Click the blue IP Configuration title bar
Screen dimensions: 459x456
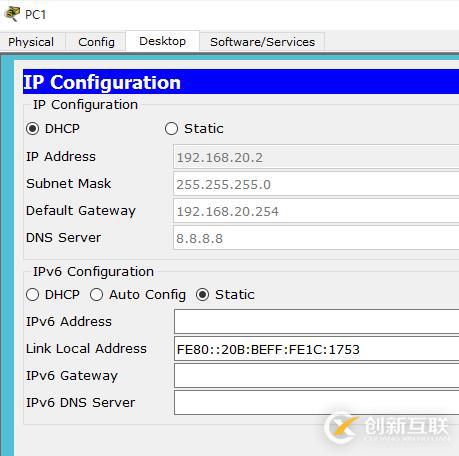click(x=241, y=82)
